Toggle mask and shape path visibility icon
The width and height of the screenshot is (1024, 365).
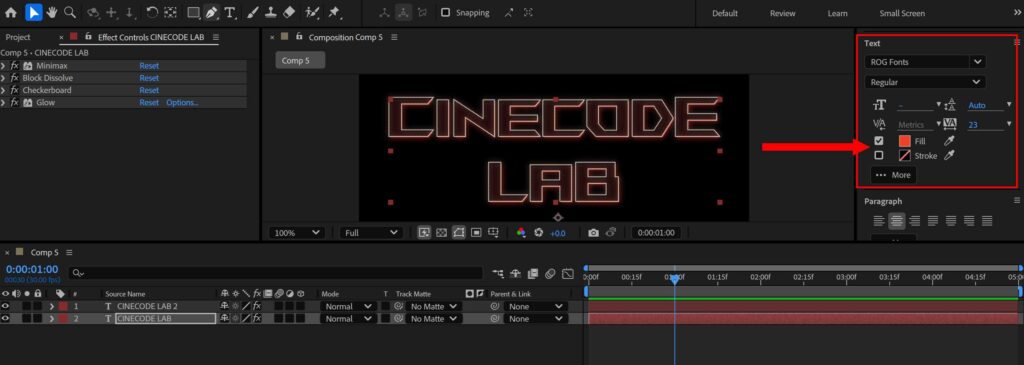(x=458, y=232)
